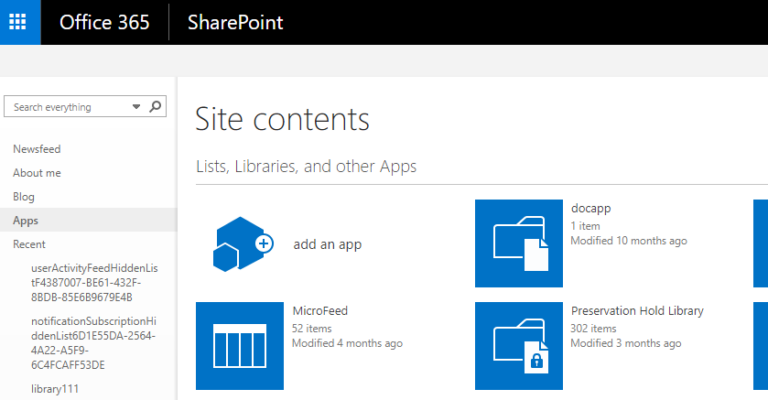Go to About me page
This screenshot has height=400, width=768.
pos(37,173)
